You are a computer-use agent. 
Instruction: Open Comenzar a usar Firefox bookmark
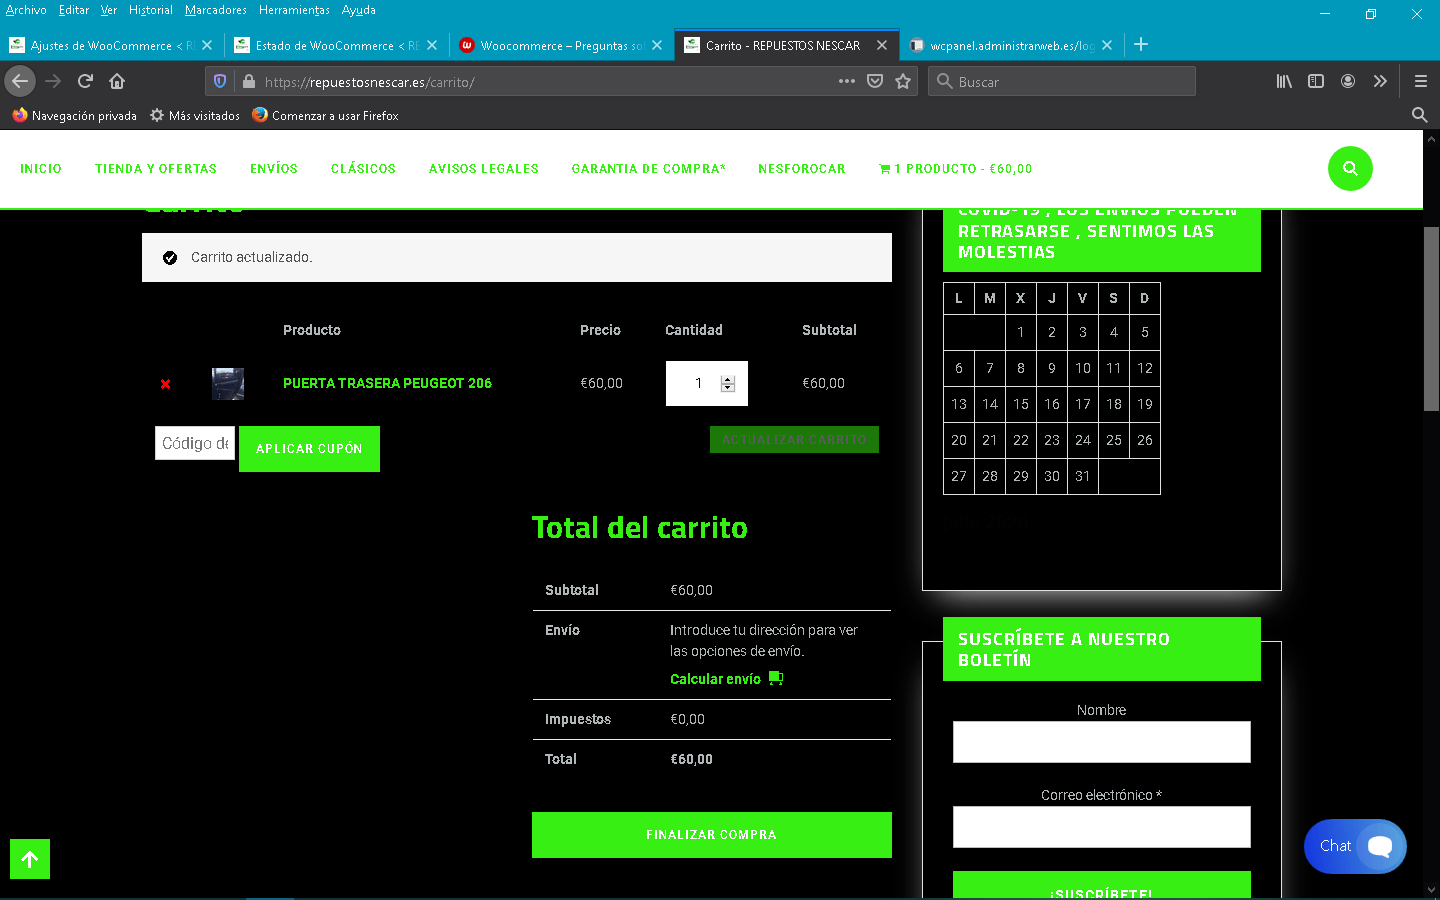pos(326,115)
